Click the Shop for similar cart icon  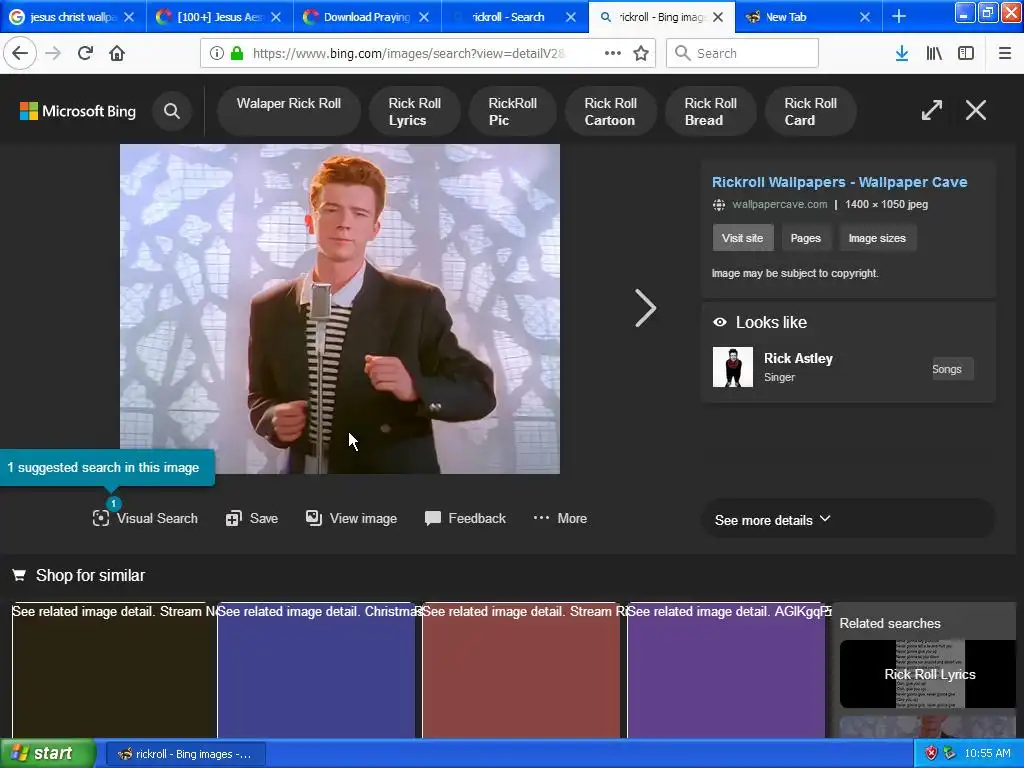[x=19, y=575]
